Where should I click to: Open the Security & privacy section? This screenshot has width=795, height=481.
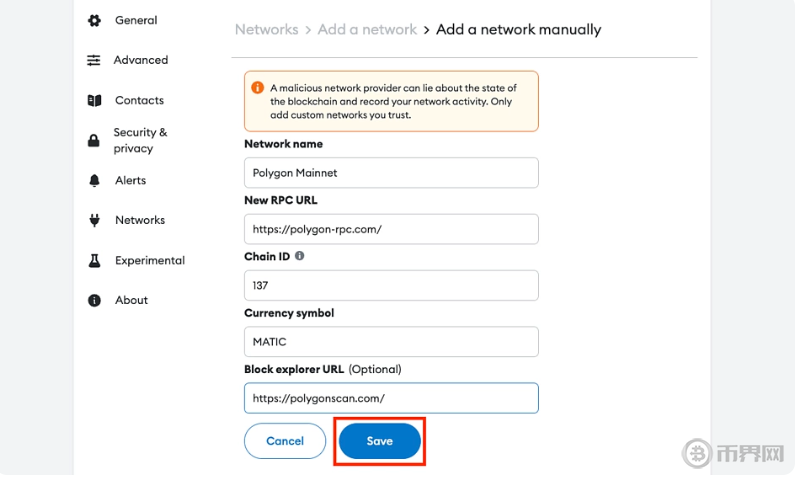tap(140, 140)
